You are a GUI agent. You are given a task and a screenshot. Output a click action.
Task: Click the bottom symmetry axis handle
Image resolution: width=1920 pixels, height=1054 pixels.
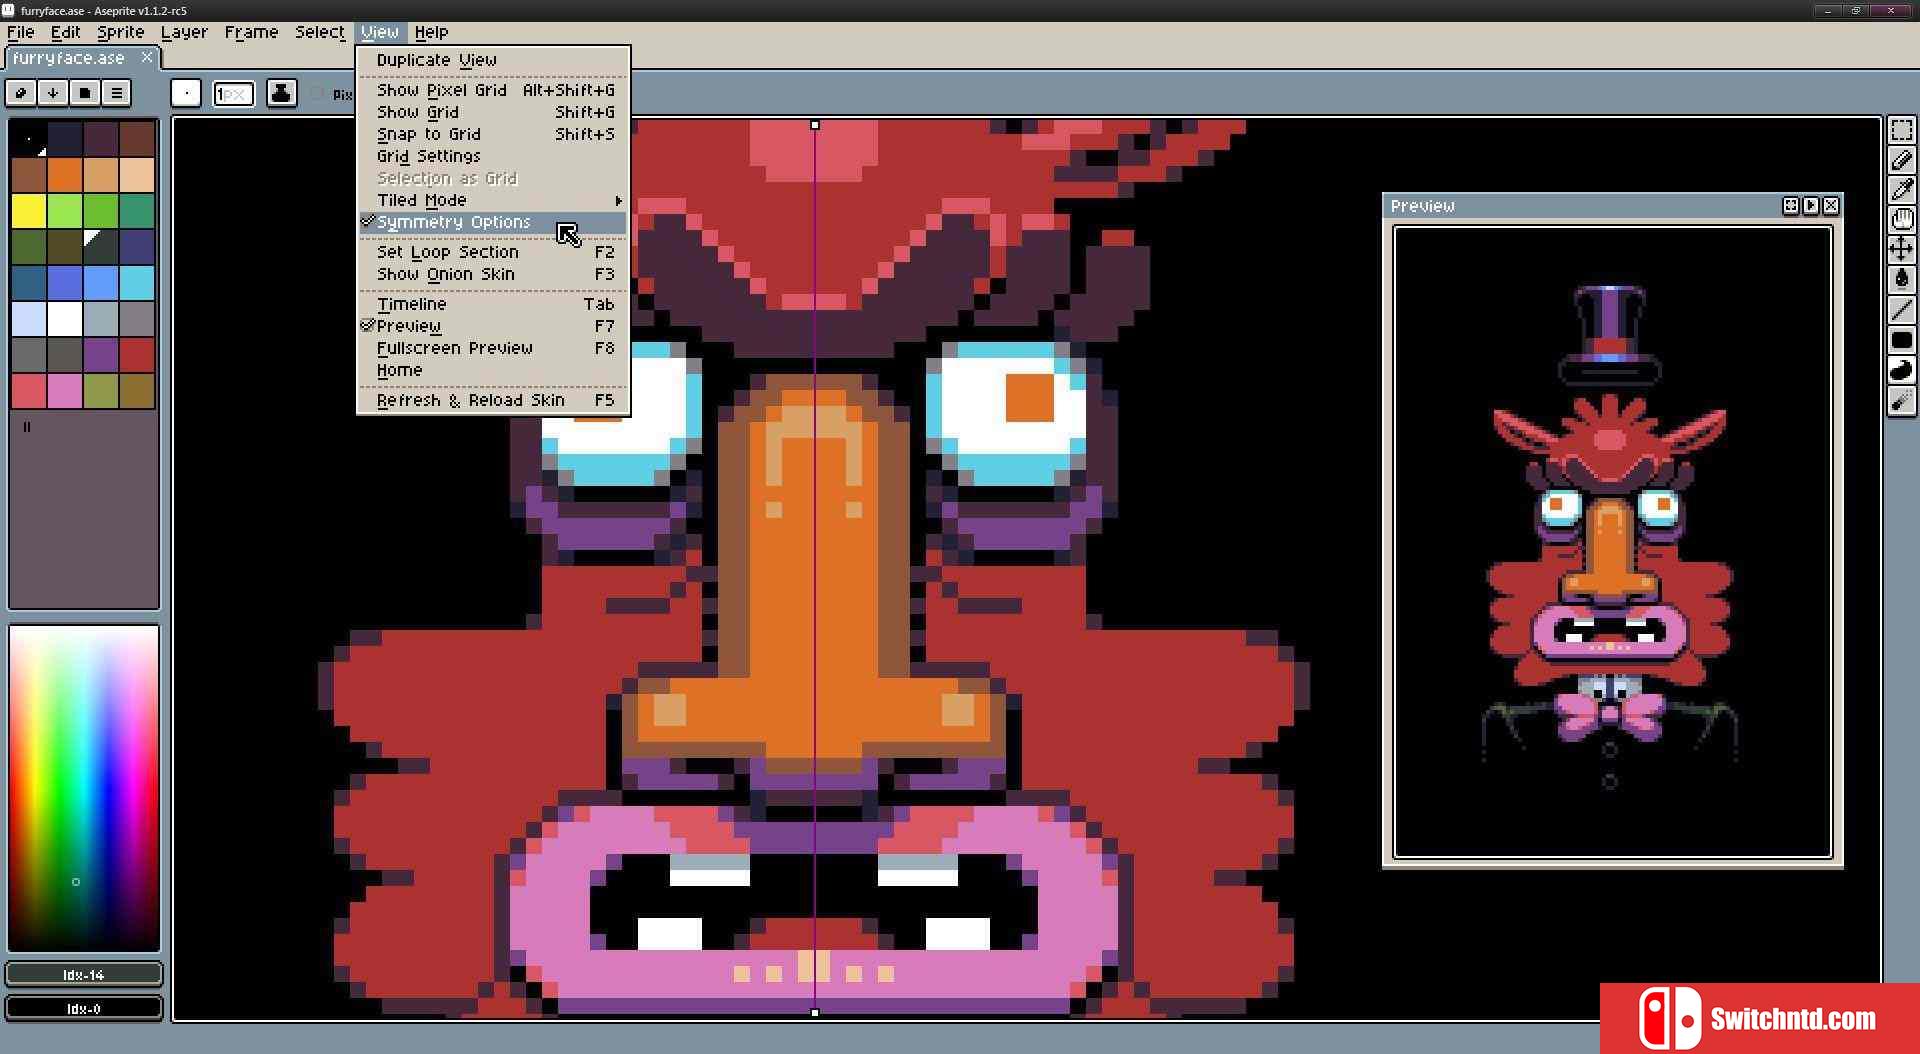pyautogui.click(x=815, y=1013)
